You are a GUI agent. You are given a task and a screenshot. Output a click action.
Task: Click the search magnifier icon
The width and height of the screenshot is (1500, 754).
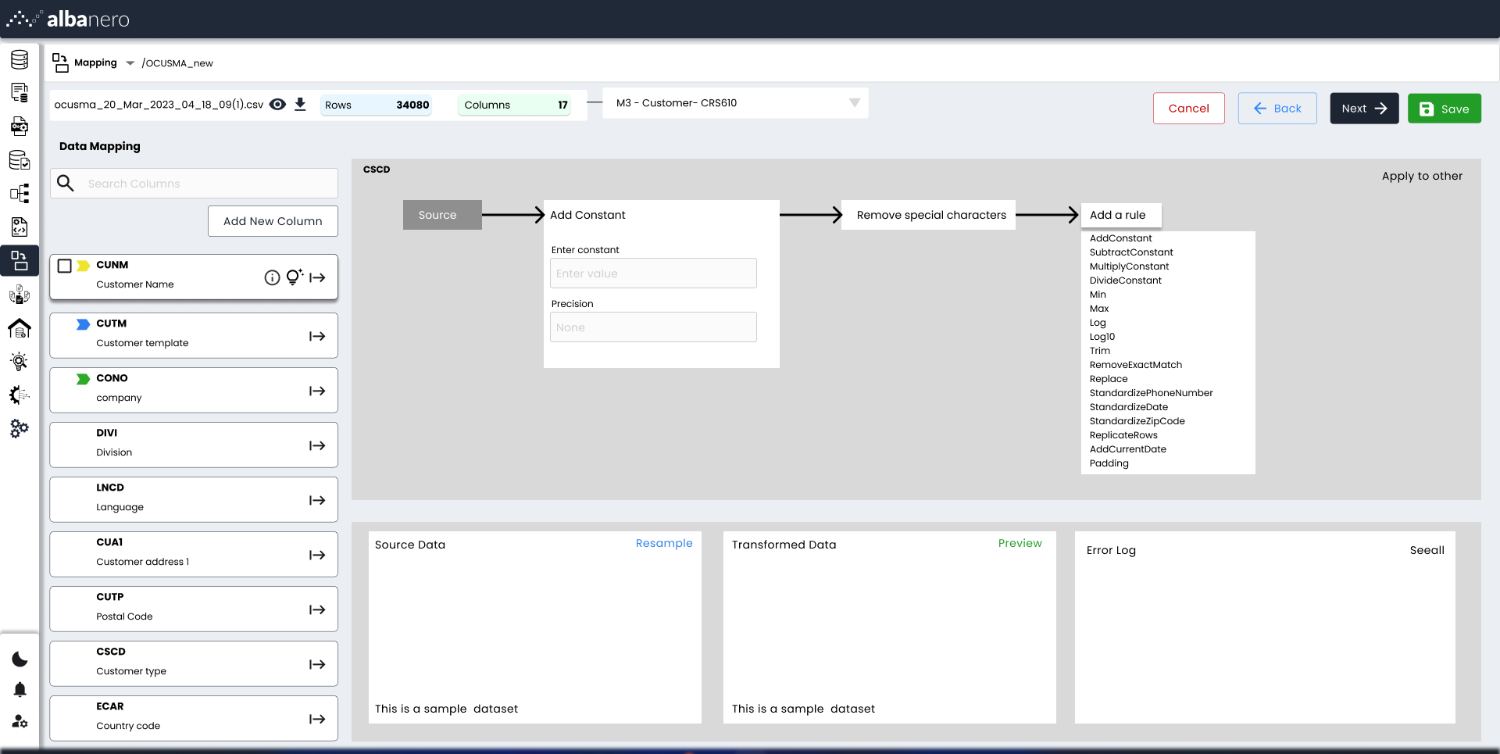tap(66, 183)
